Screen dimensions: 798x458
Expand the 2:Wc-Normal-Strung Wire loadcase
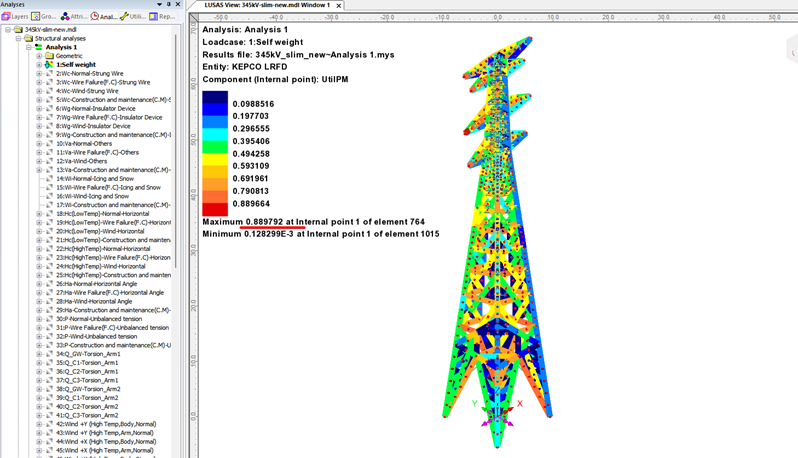click(39, 74)
